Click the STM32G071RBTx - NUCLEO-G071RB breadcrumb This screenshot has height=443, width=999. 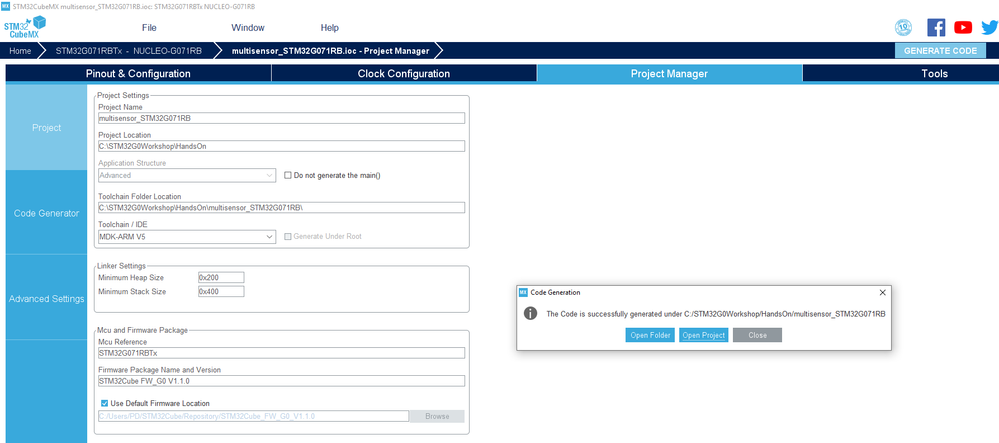coord(129,51)
